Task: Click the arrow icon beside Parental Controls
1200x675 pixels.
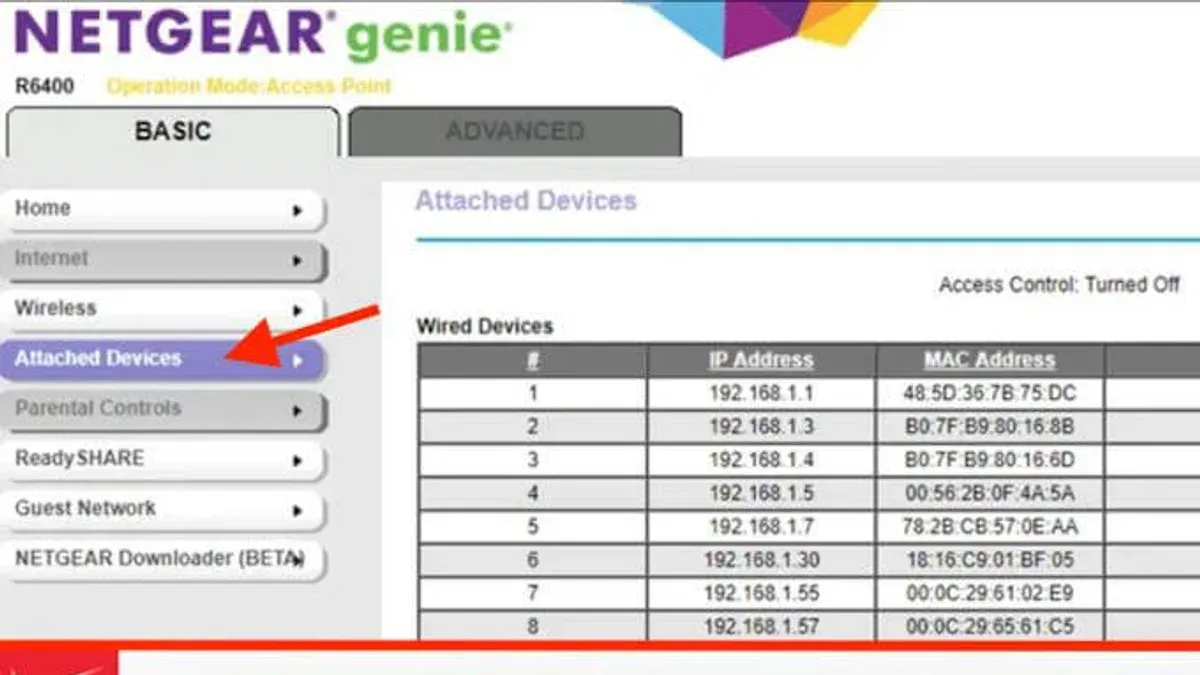Action: tap(297, 411)
